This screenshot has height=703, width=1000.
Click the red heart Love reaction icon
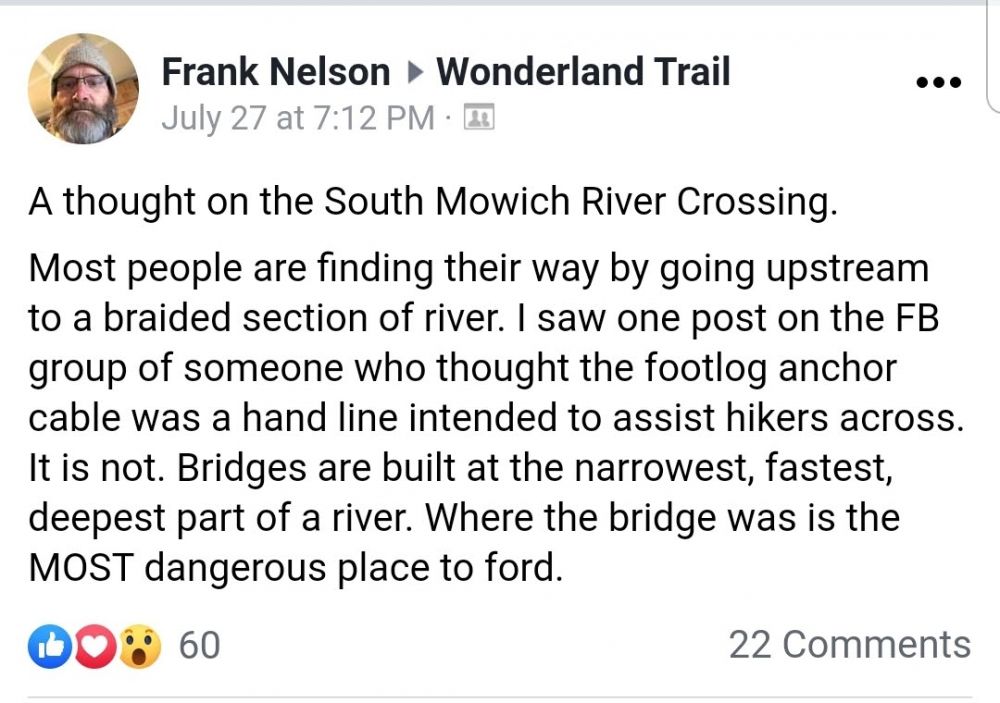(92, 645)
